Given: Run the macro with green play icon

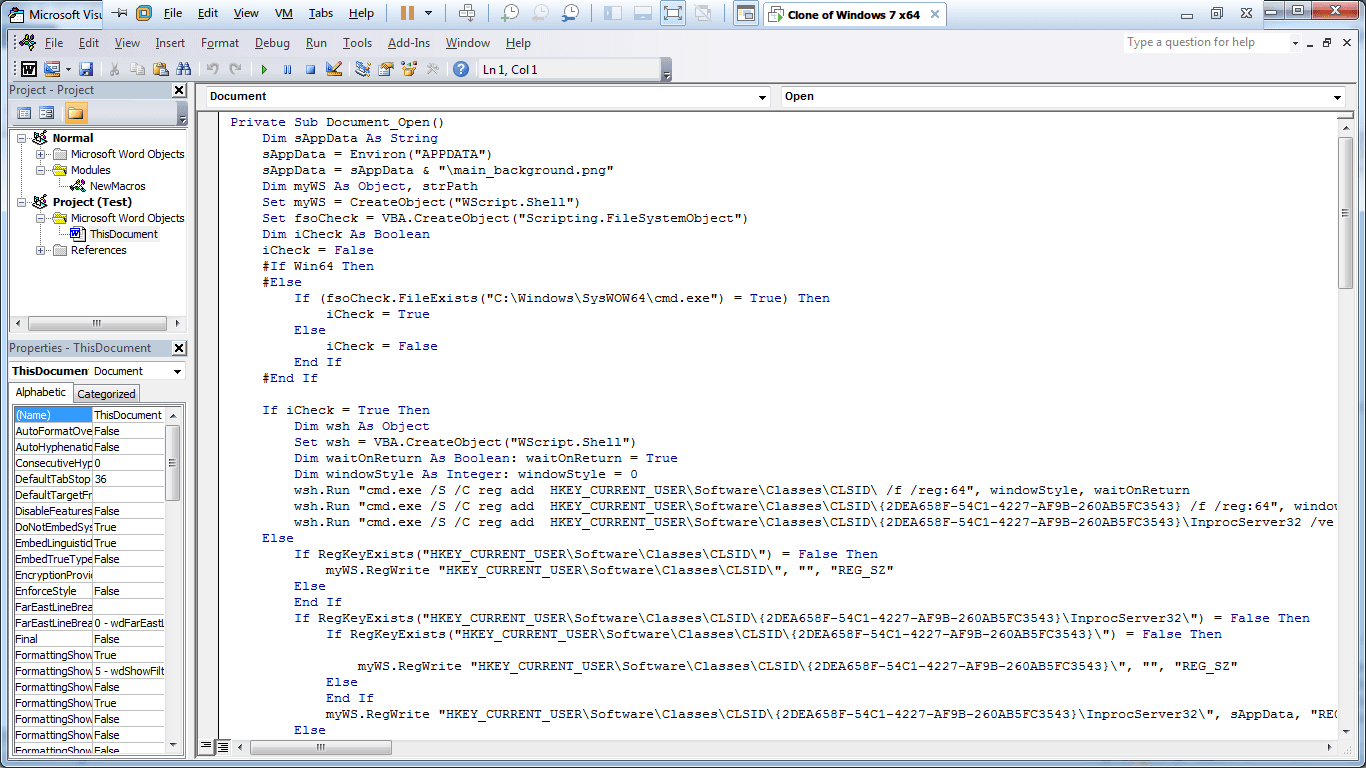Looking at the screenshot, I should click(x=264, y=69).
